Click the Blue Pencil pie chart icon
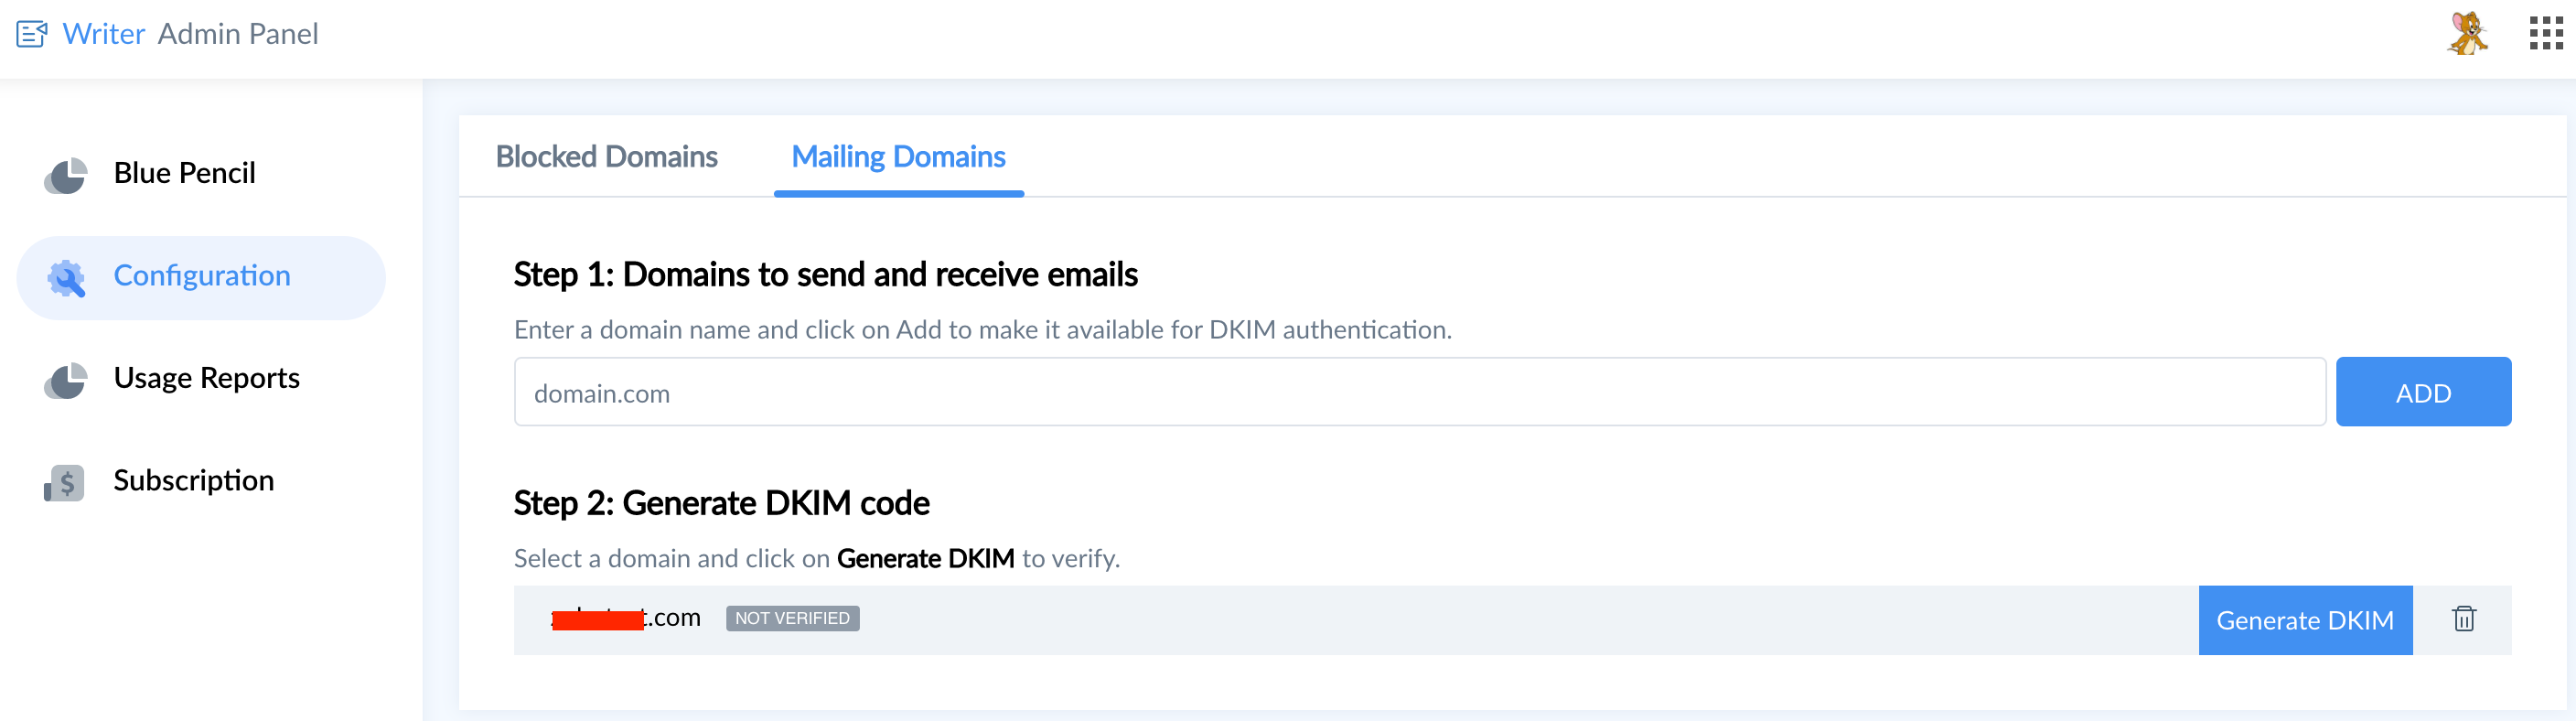Image resolution: width=2576 pixels, height=721 pixels. pyautogui.click(x=66, y=175)
